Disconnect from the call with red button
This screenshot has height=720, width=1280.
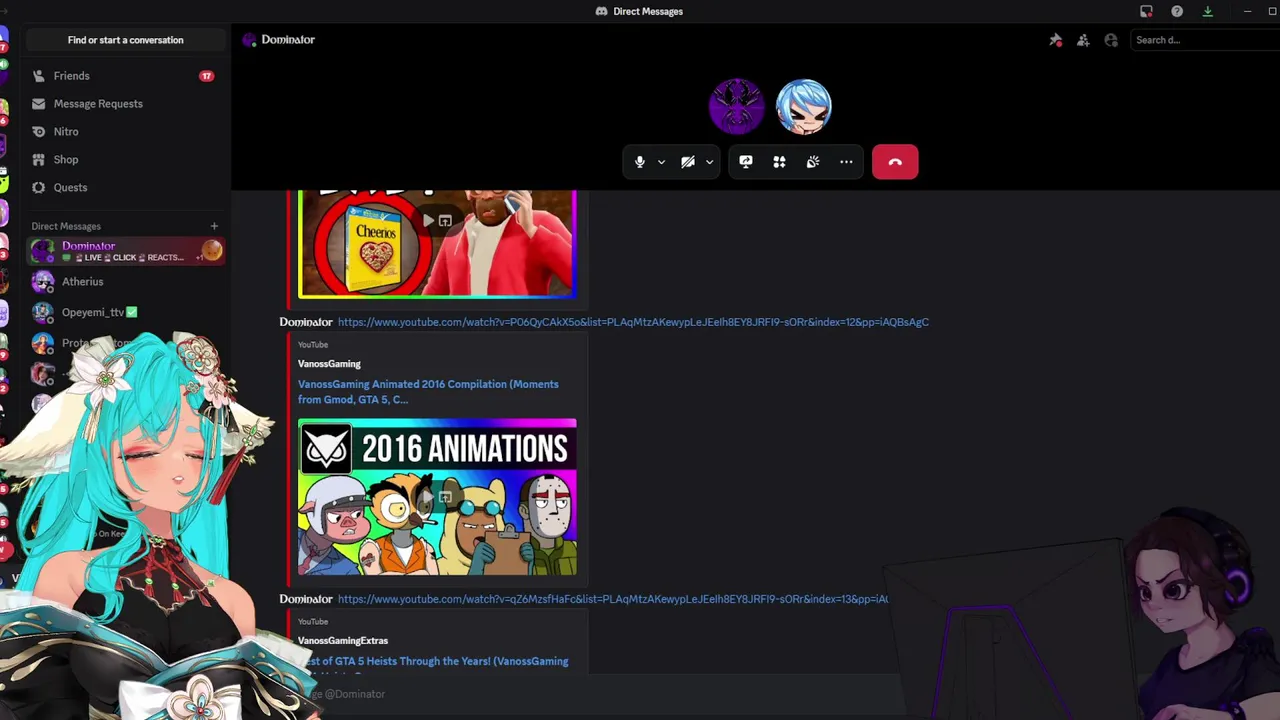point(895,162)
